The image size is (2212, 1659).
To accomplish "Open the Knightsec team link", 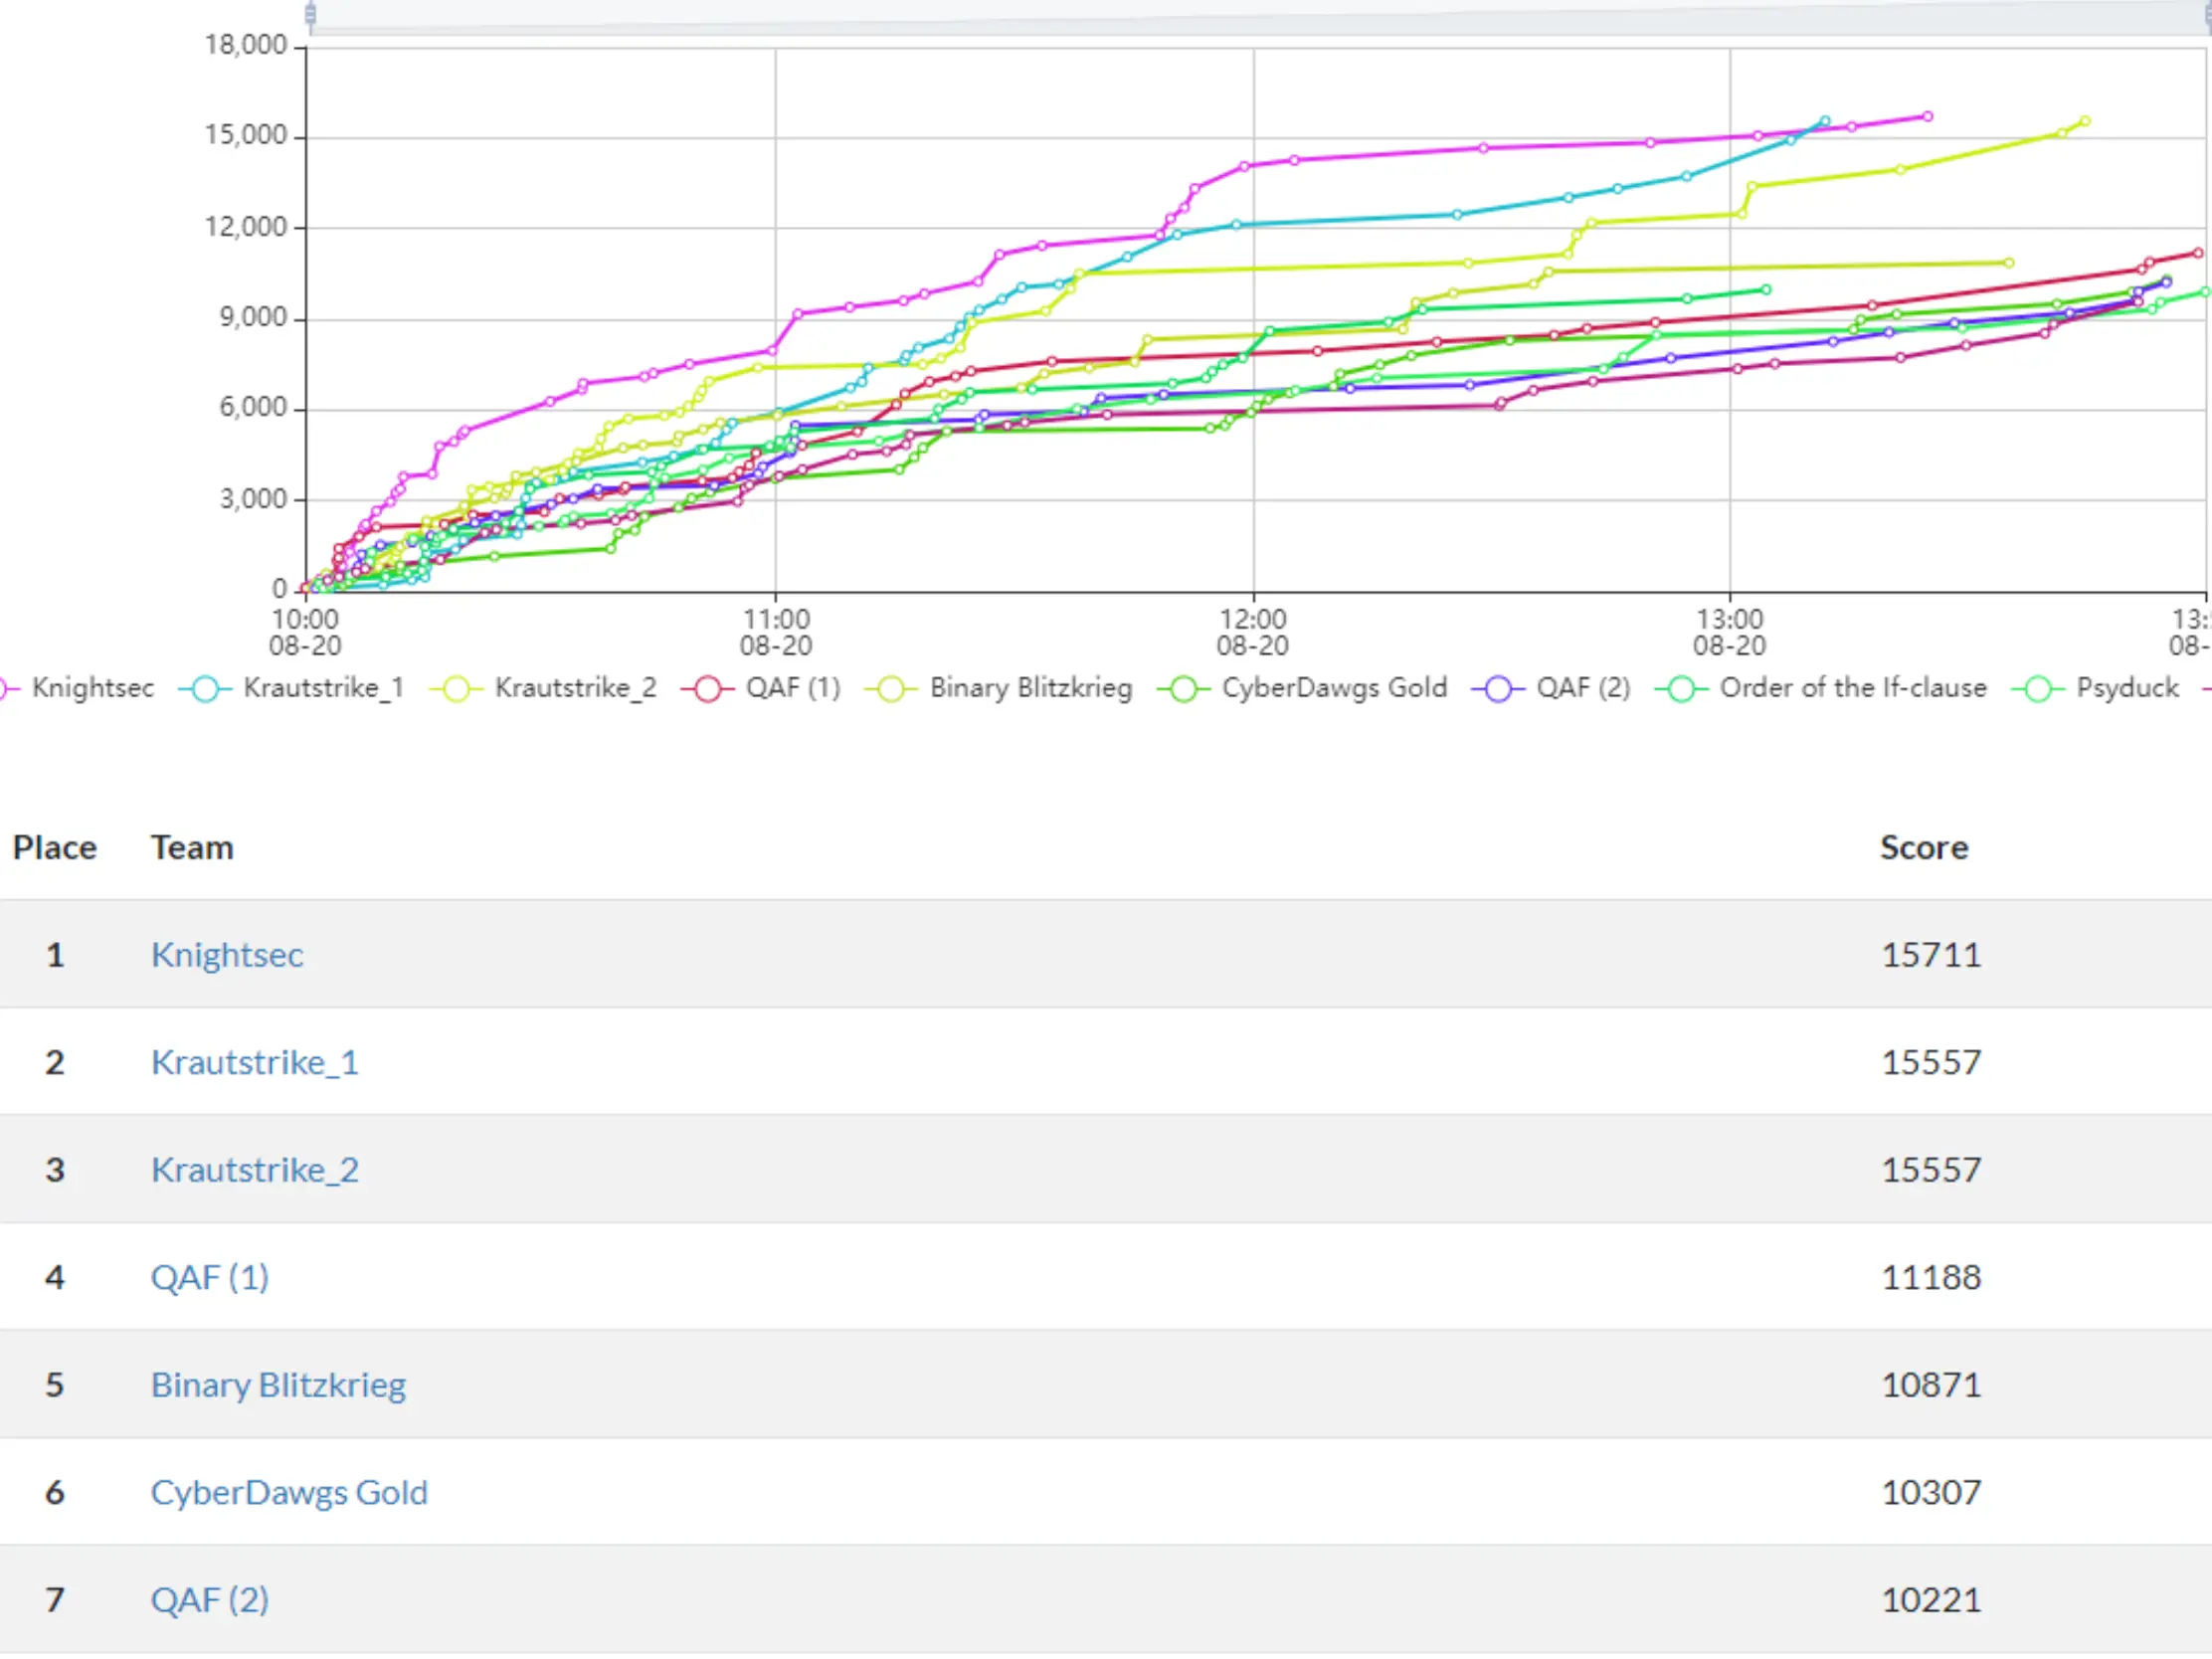I will pyautogui.click(x=227, y=955).
